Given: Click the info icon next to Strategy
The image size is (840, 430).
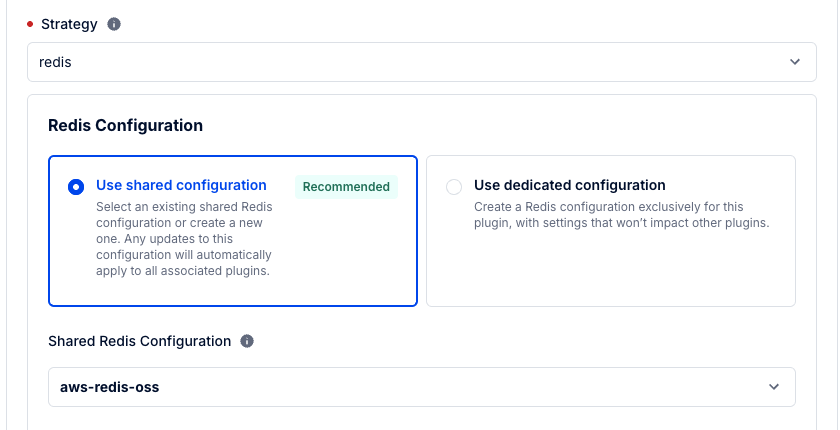Looking at the screenshot, I should pos(114,24).
